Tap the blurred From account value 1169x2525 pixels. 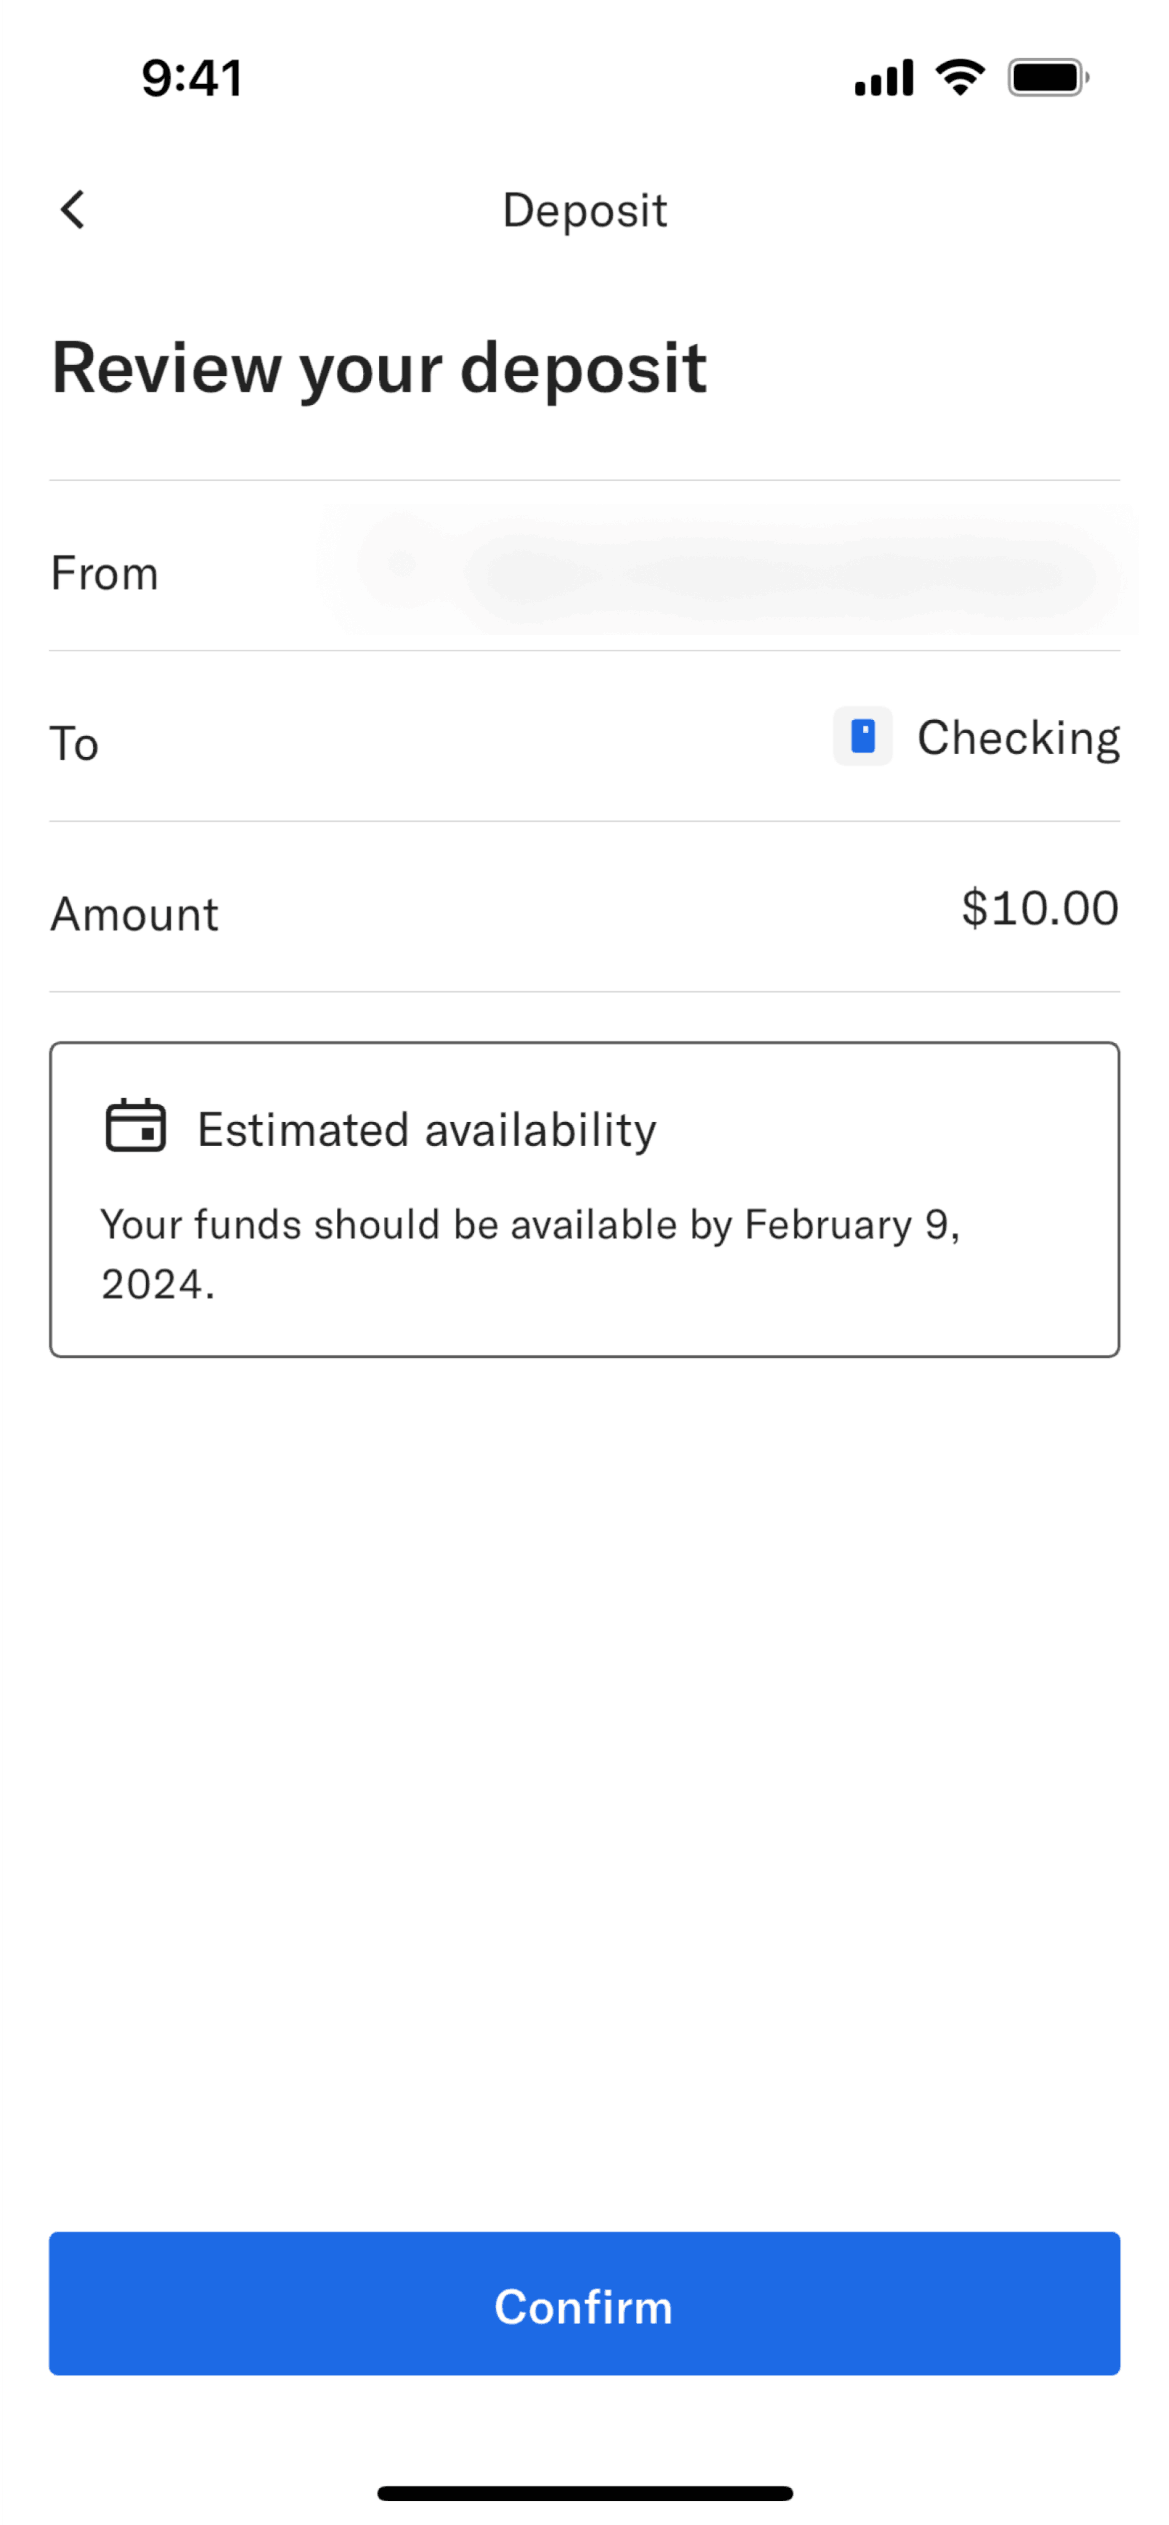730,572
